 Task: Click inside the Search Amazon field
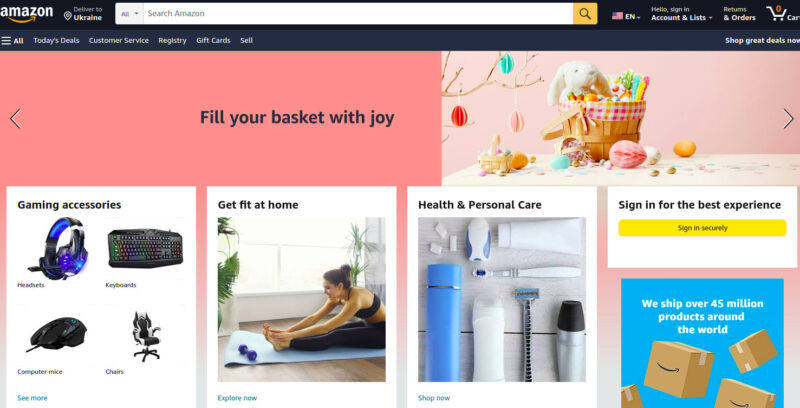(x=358, y=14)
